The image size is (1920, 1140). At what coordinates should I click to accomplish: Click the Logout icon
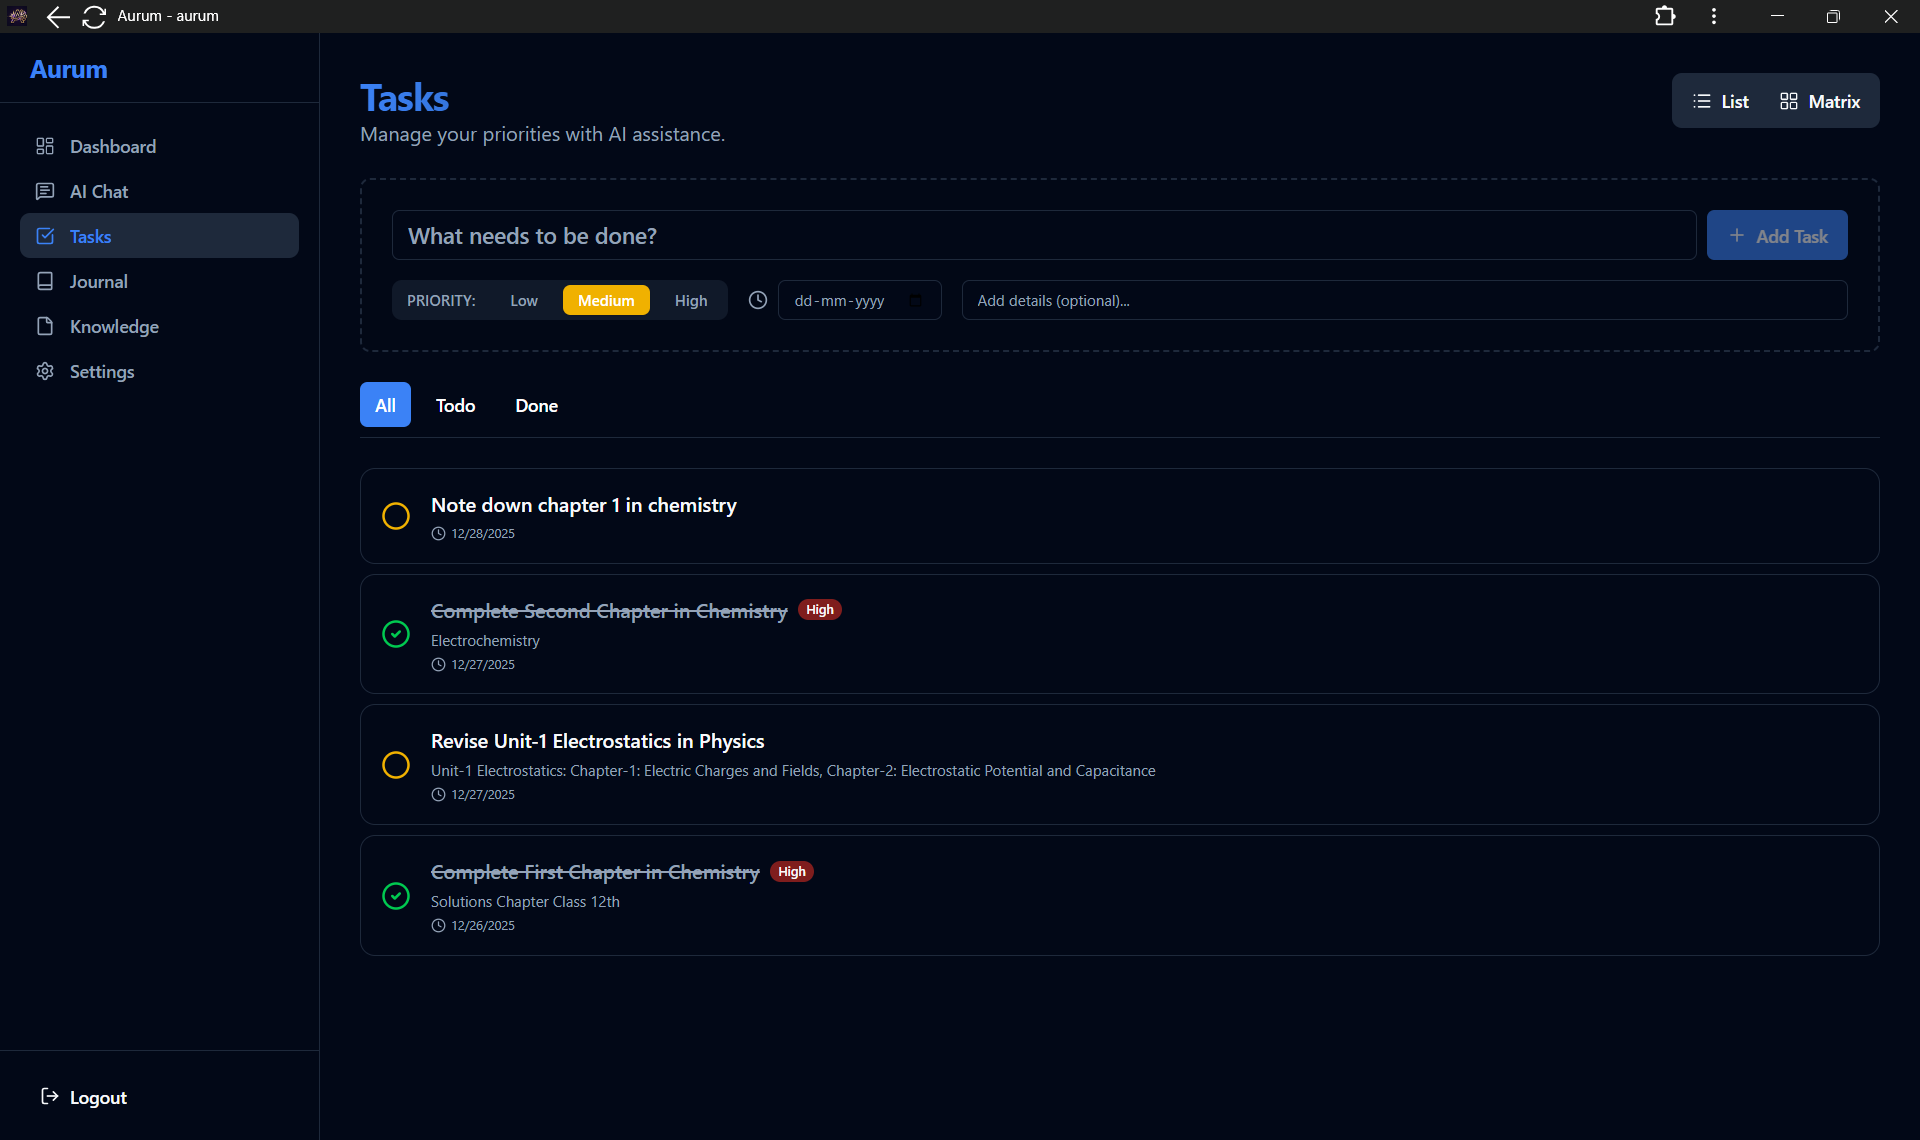(49, 1097)
